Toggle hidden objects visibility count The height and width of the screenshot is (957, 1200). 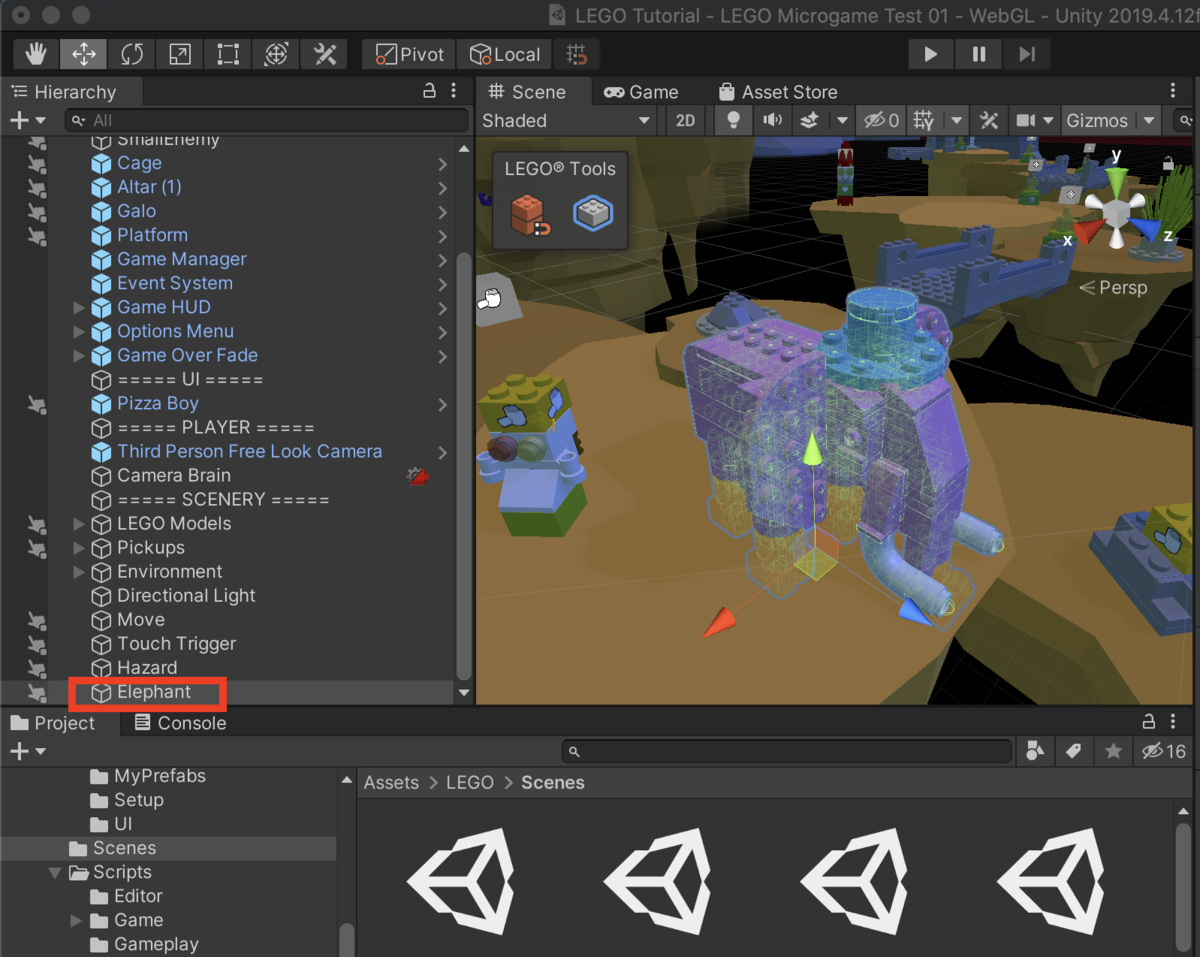click(882, 121)
